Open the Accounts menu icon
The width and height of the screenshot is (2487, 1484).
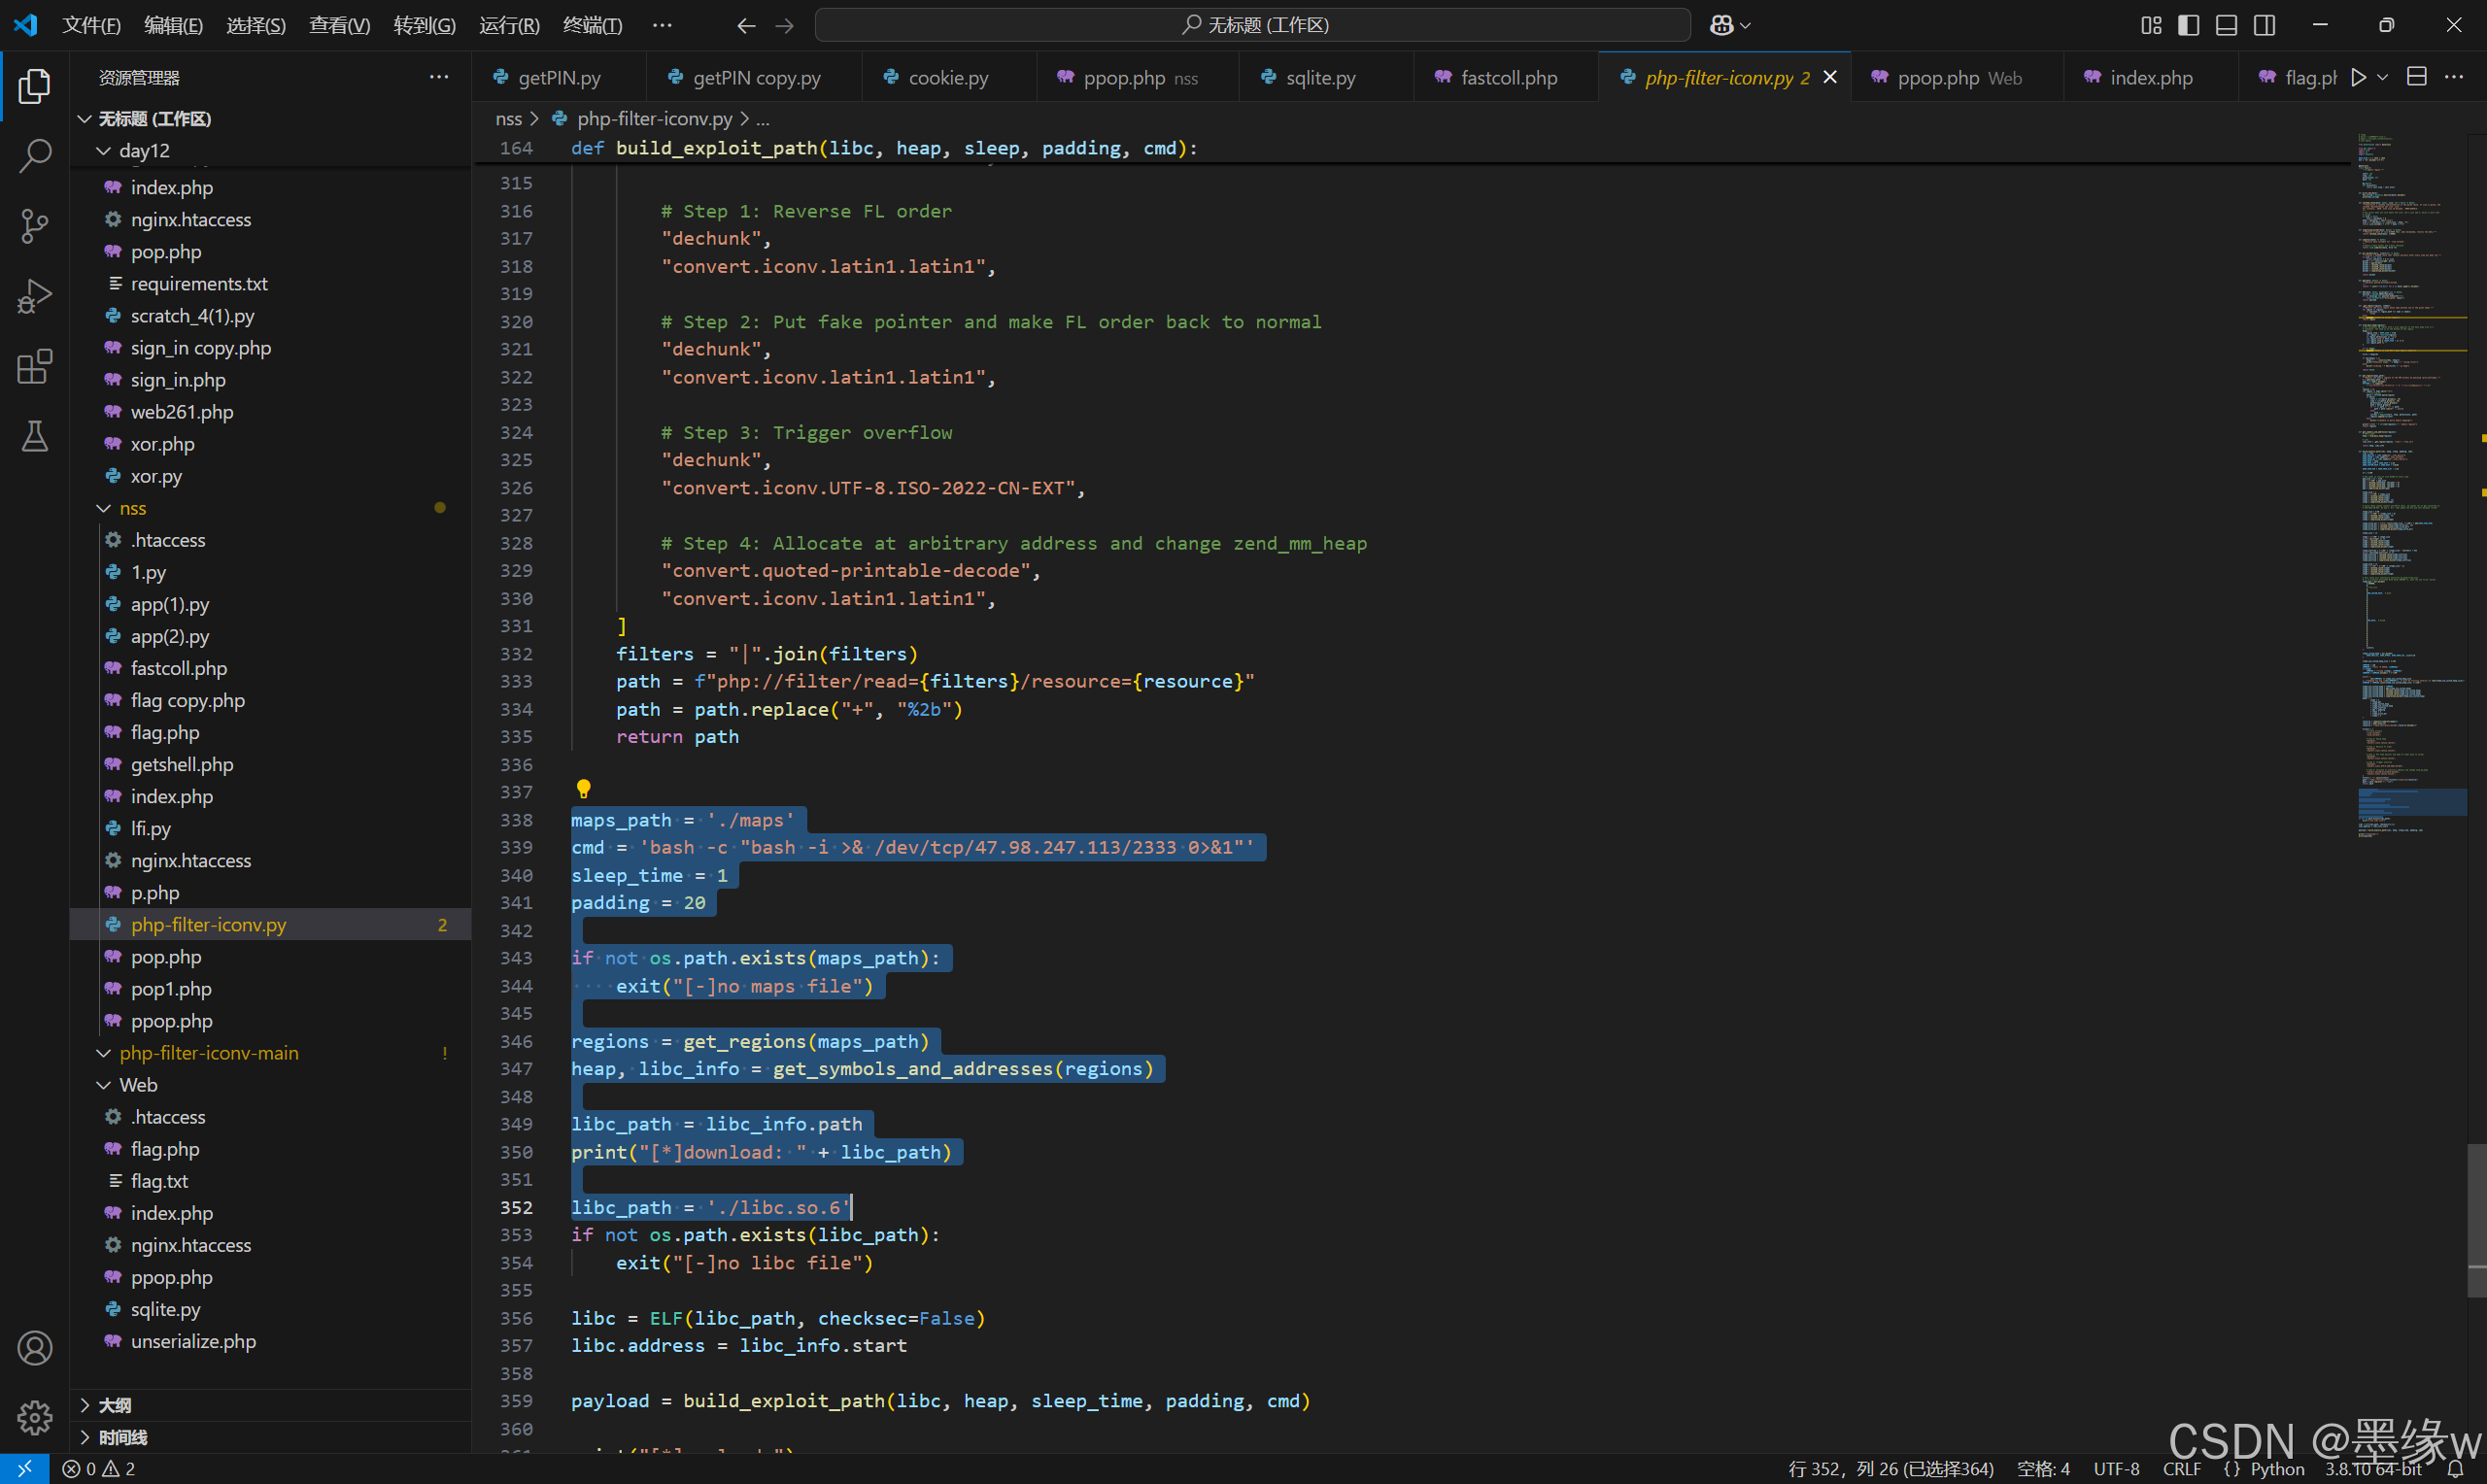35,1348
